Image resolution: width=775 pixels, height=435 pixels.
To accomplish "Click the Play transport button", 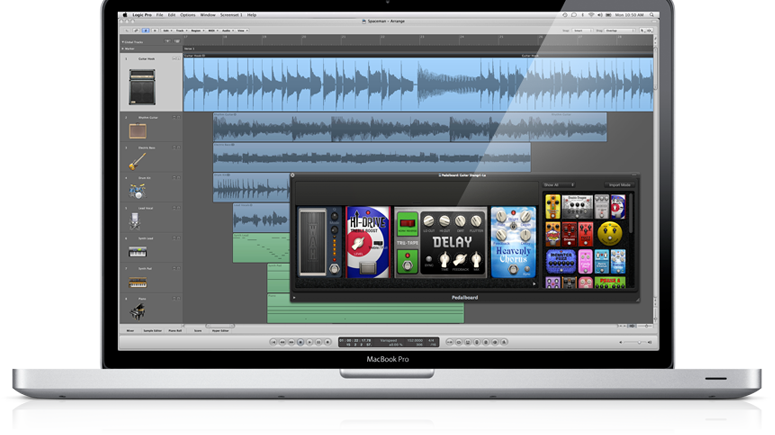I will pyautogui.click(x=309, y=342).
